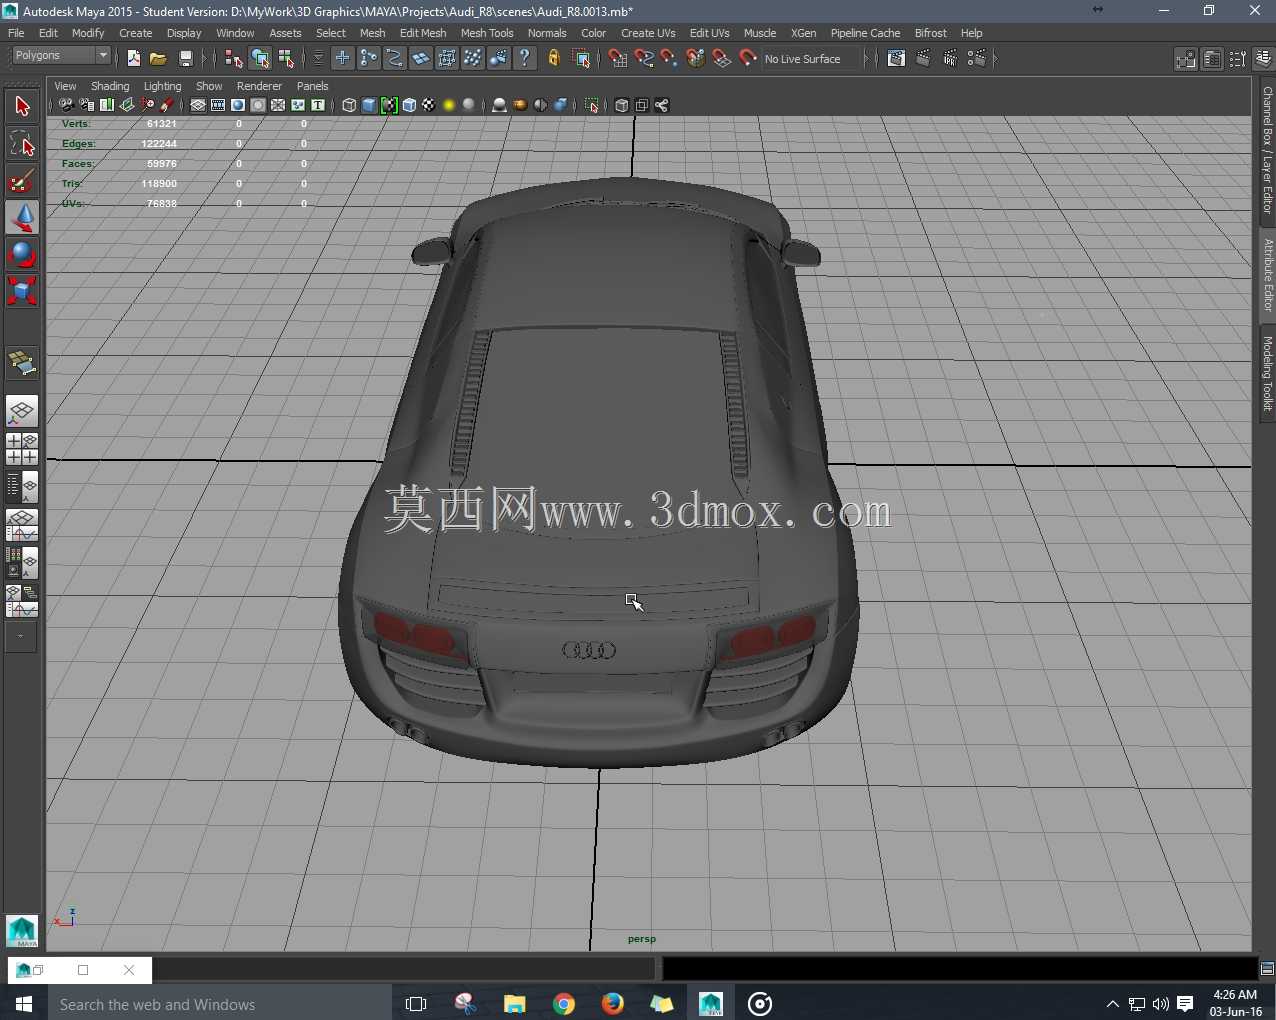Open the Bifrost menu
The height and width of the screenshot is (1020, 1276).
click(x=930, y=33)
